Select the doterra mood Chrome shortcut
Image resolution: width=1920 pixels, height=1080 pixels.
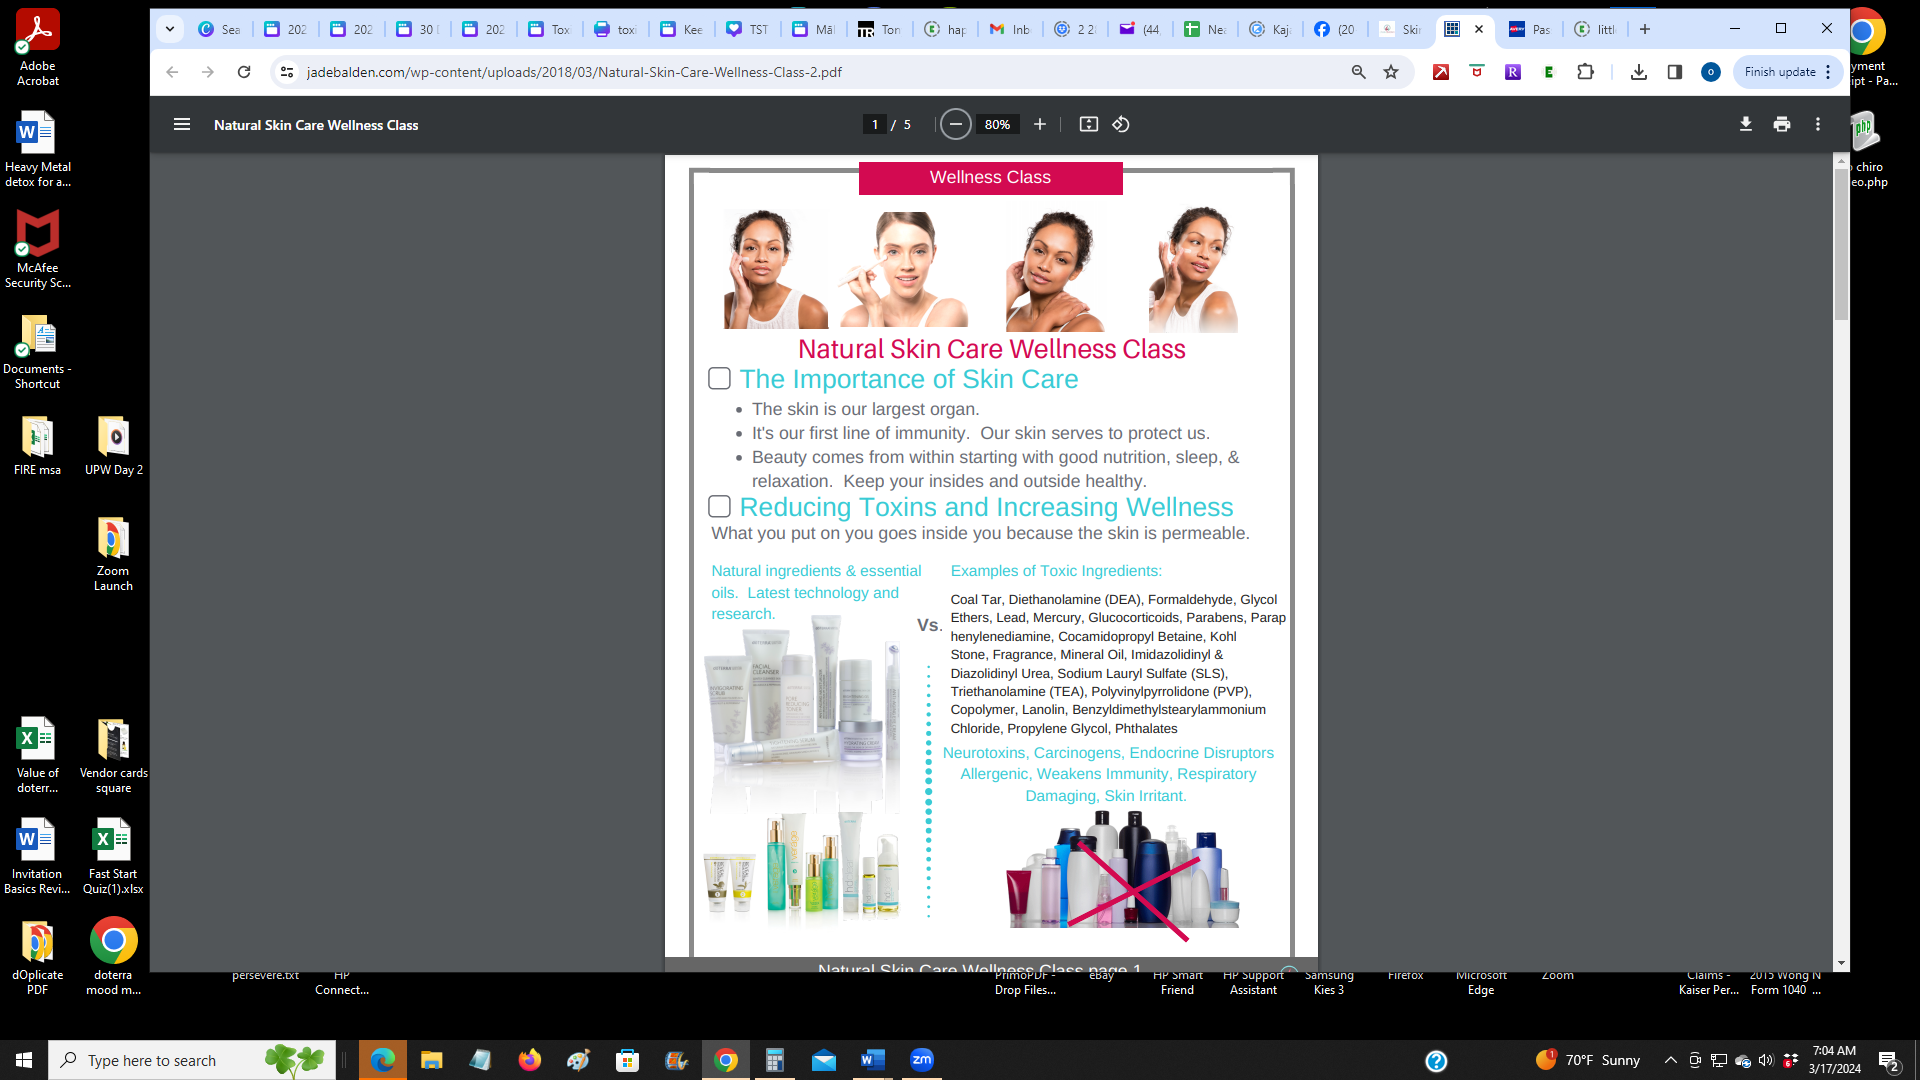113,957
